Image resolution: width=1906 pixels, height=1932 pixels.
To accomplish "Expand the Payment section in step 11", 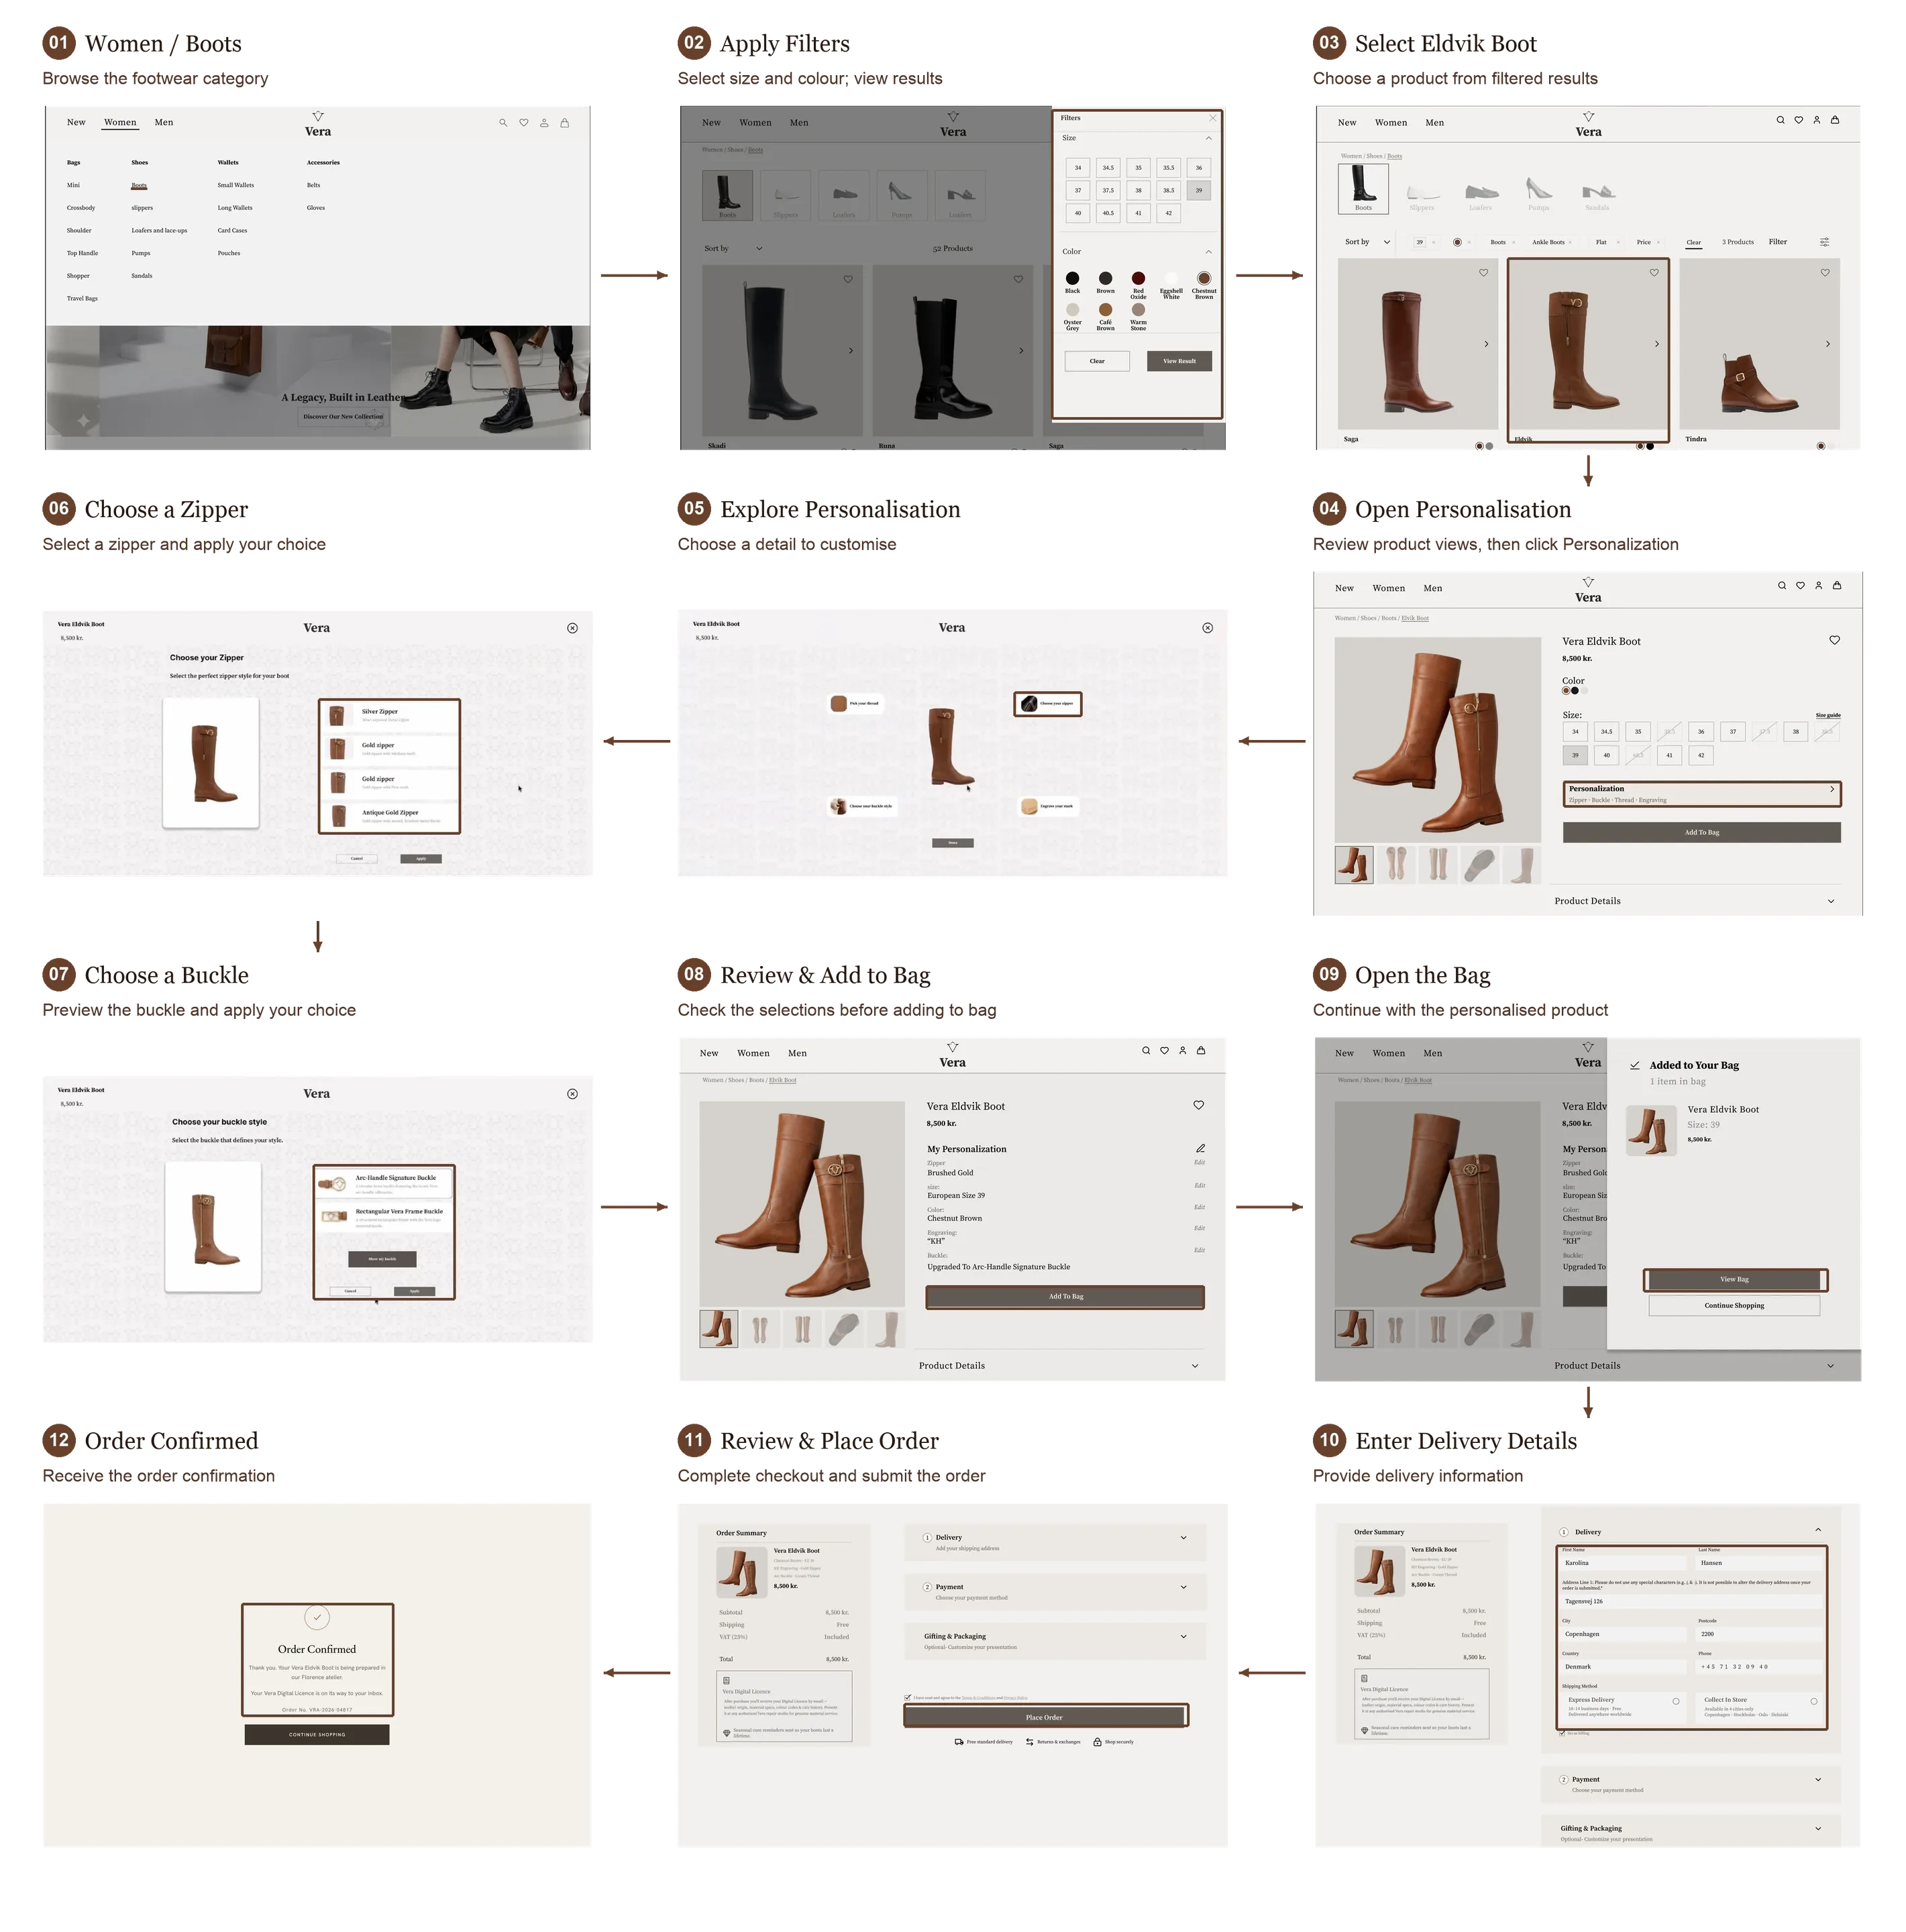I will coord(1183,1587).
